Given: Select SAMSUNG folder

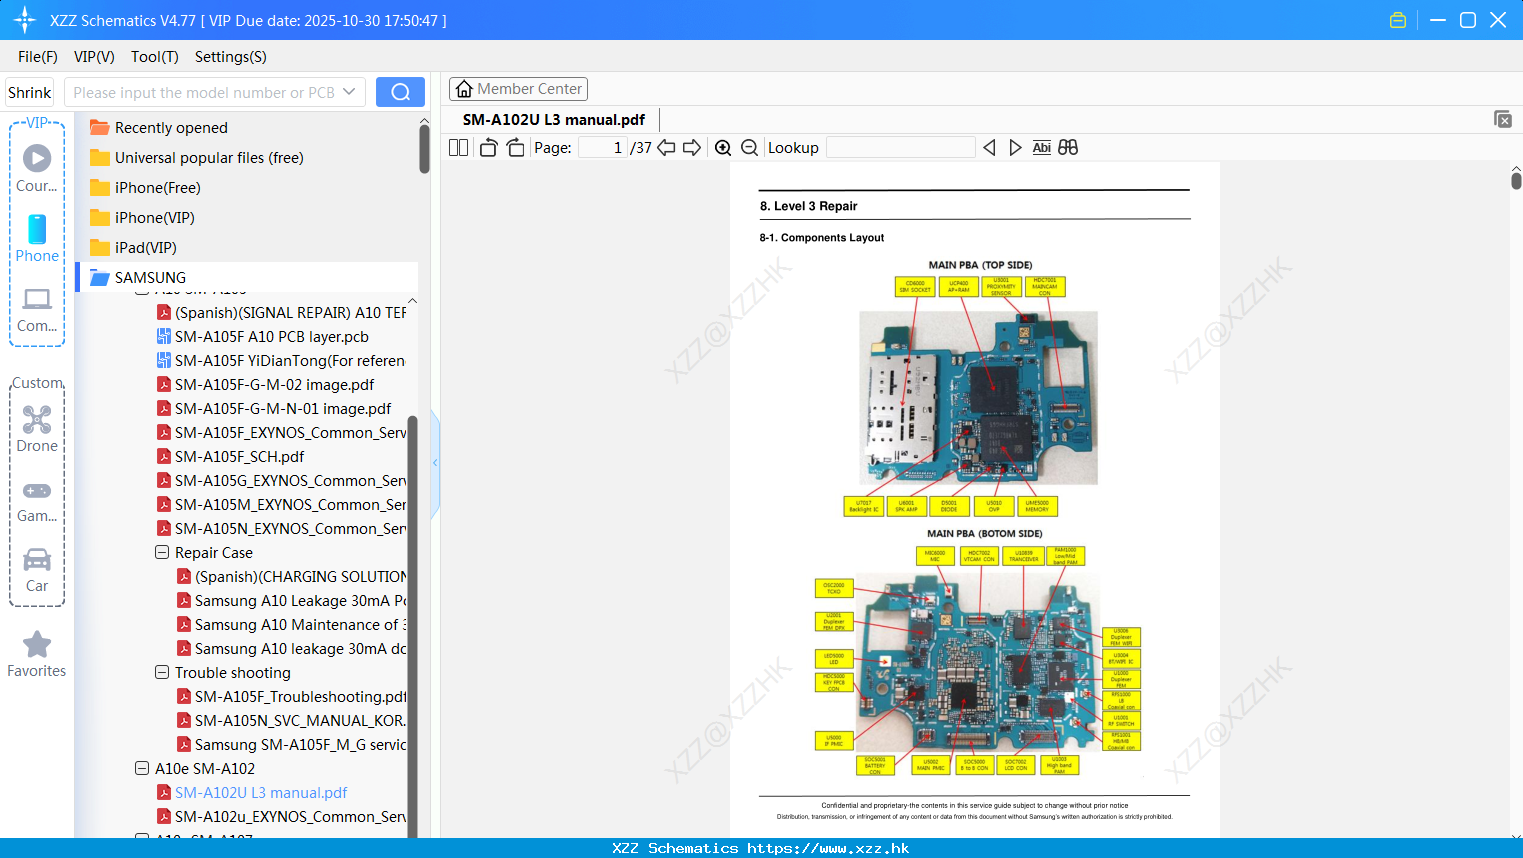Looking at the screenshot, I should click(x=247, y=277).
